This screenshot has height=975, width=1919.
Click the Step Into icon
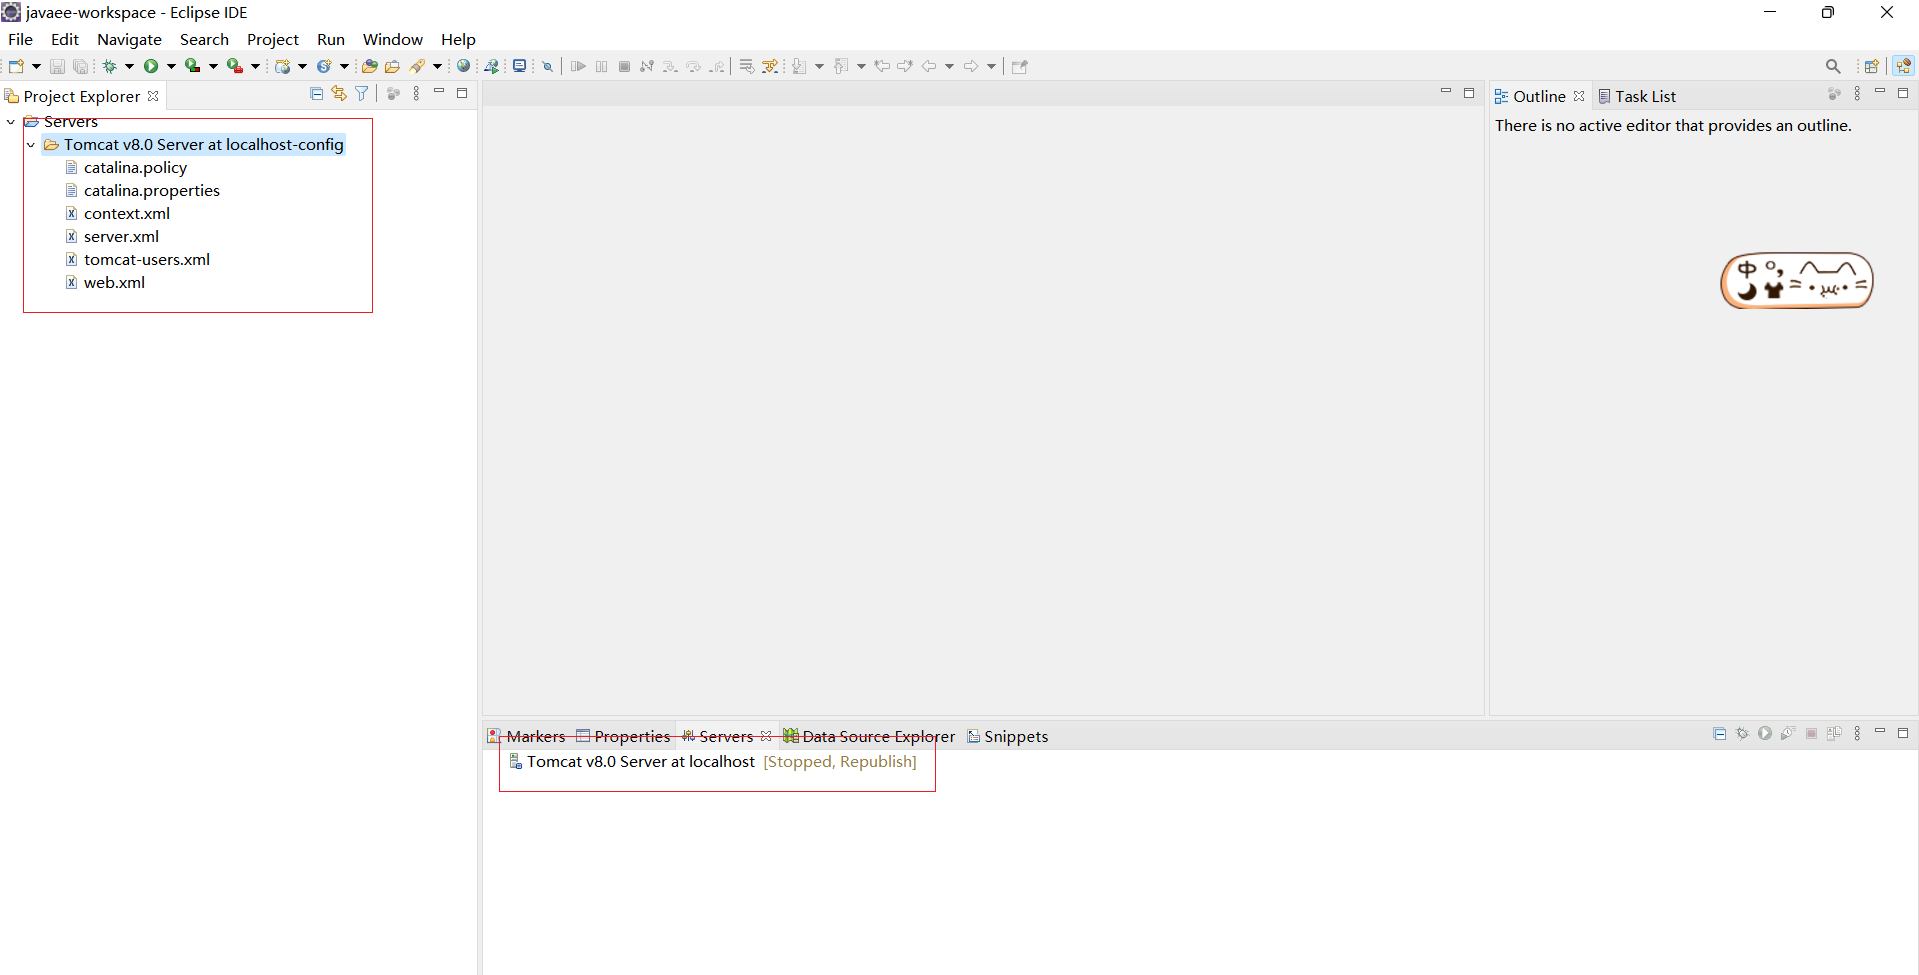(x=670, y=66)
